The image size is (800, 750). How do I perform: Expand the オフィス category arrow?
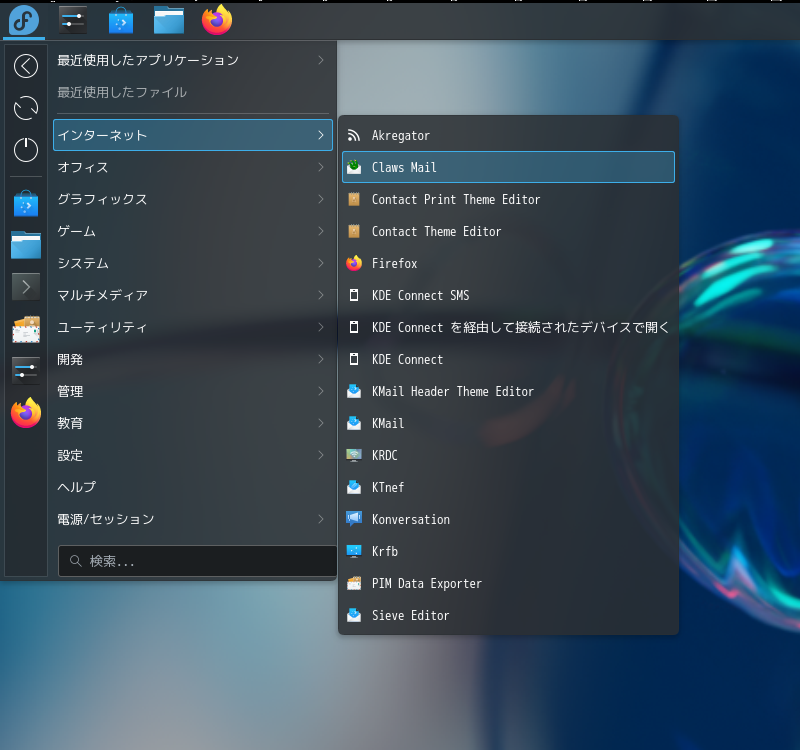(321, 167)
